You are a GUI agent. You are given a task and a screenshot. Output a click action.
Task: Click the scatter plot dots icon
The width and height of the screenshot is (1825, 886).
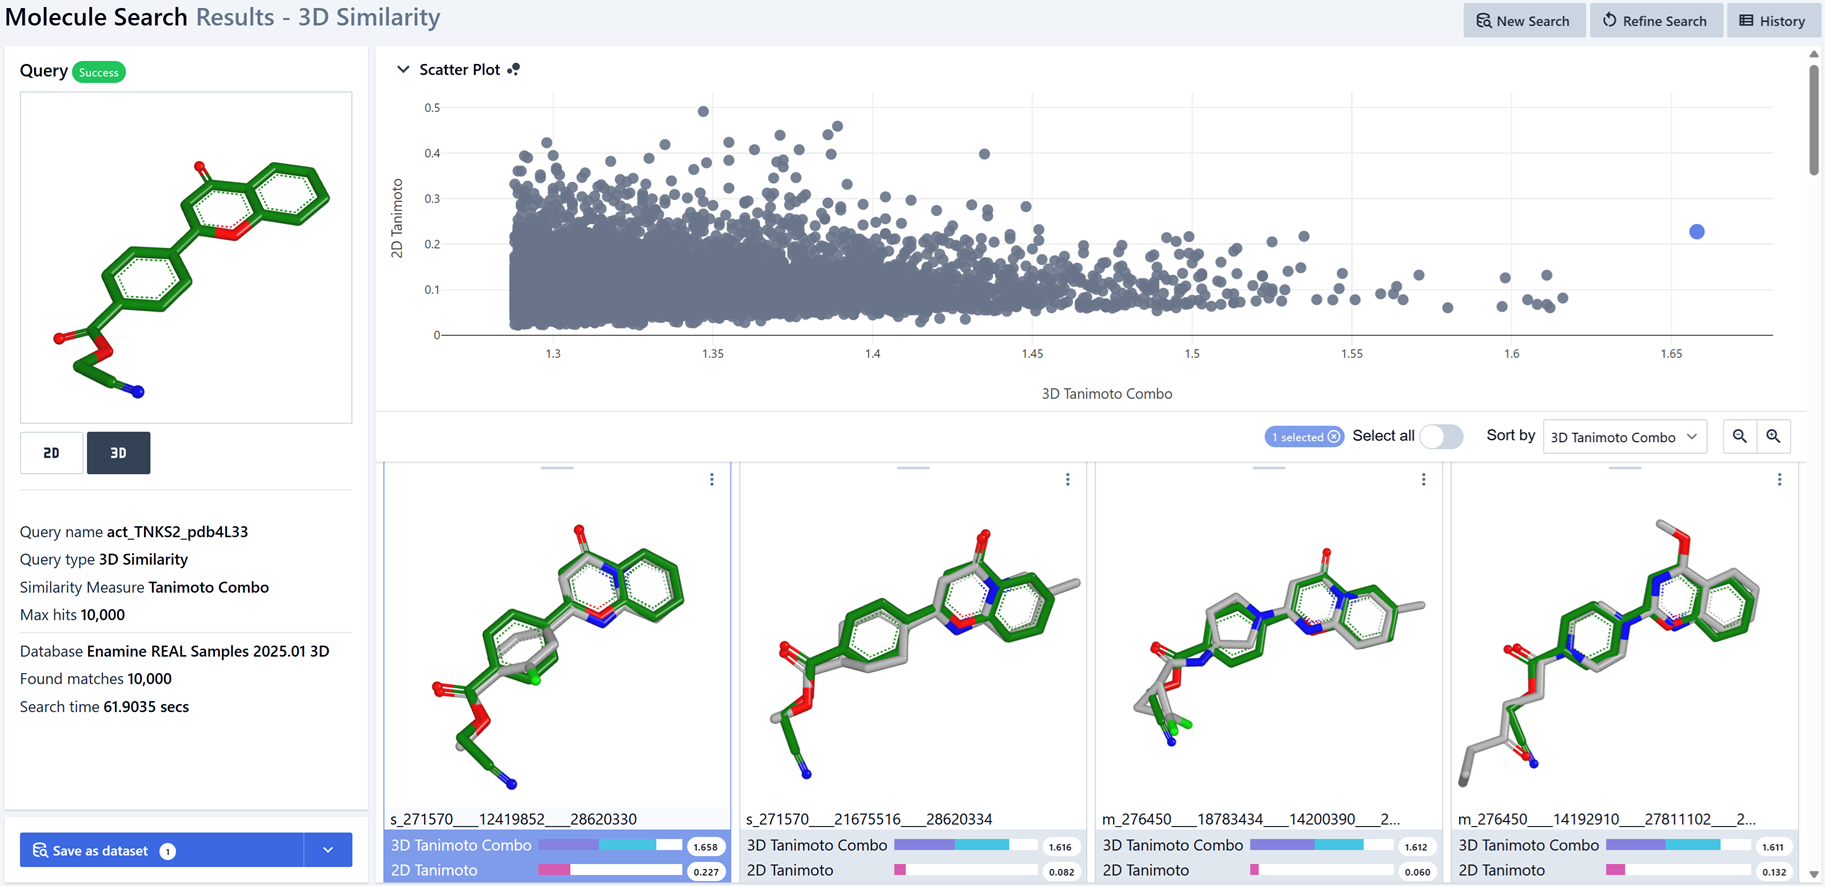pos(514,70)
